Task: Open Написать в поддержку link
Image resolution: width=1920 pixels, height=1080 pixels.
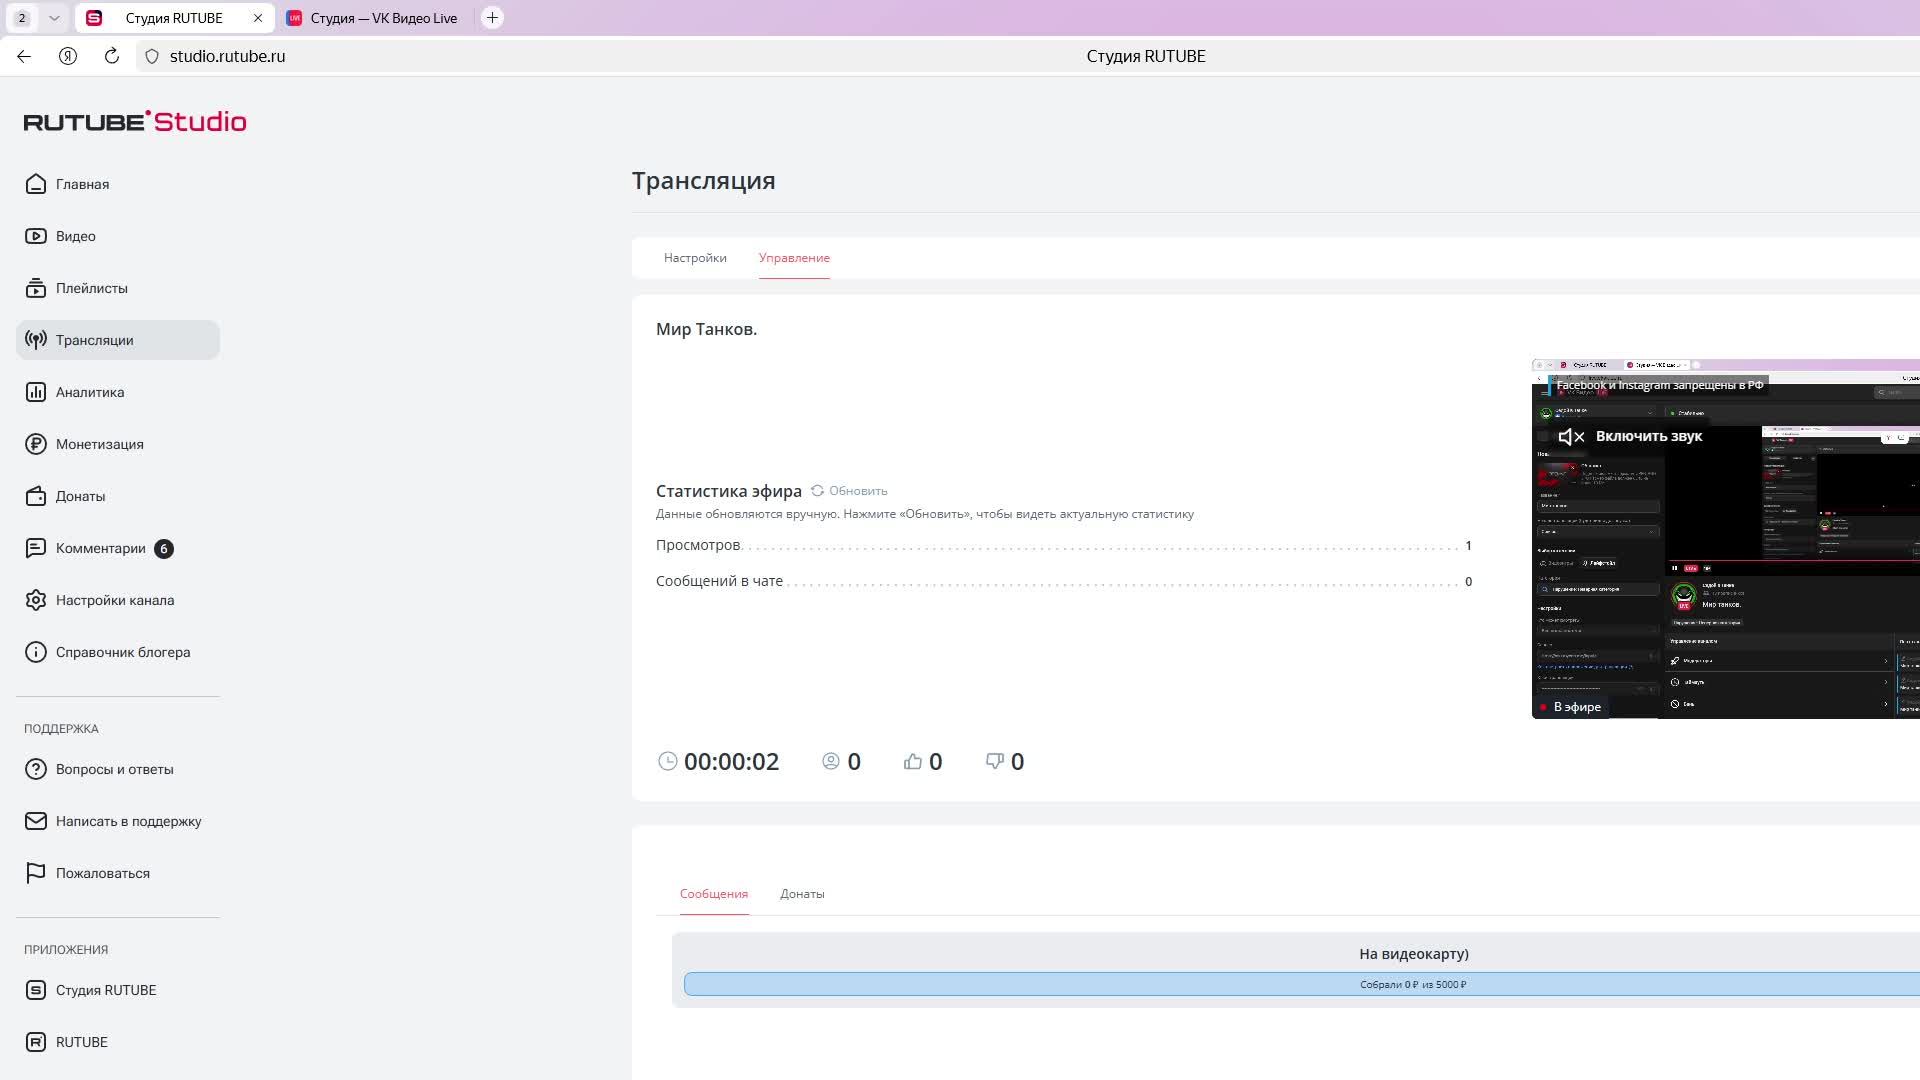Action: (x=128, y=821)
